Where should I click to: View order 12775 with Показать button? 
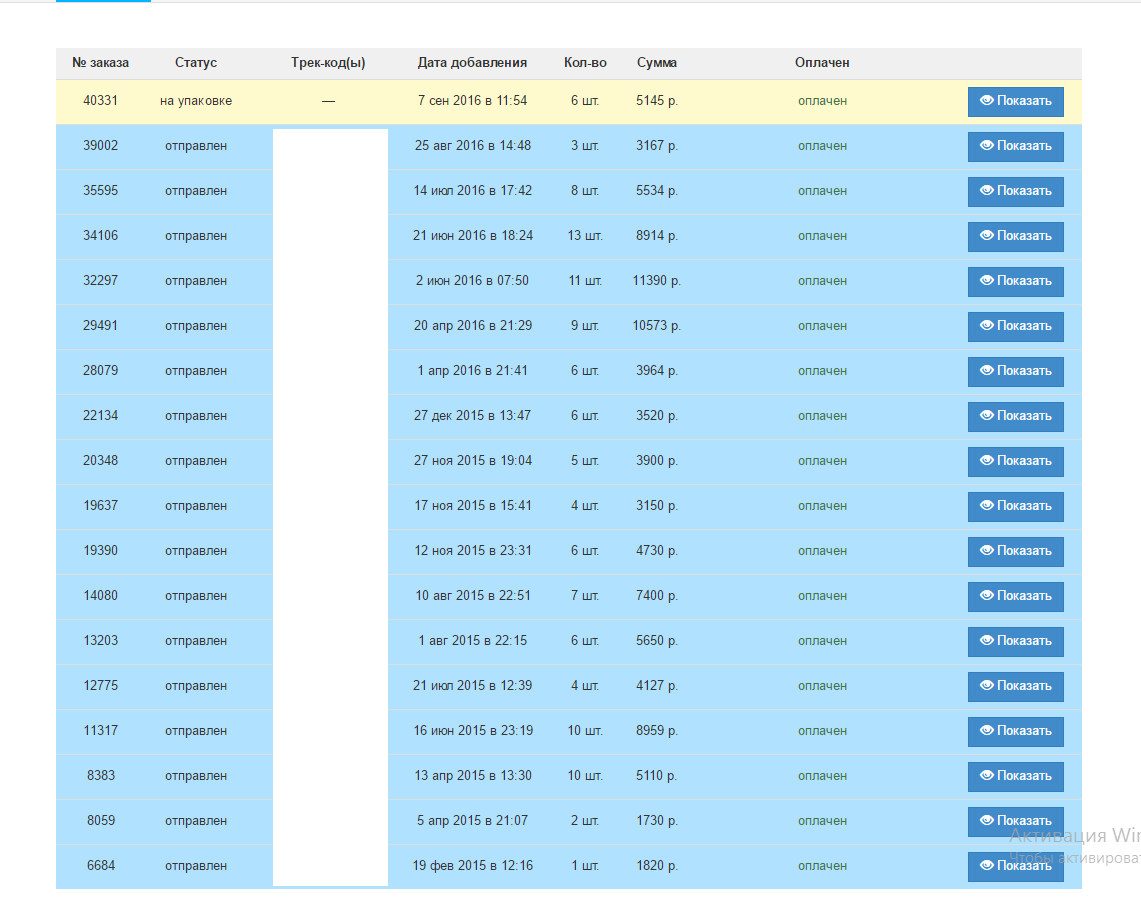point(1015,686)
